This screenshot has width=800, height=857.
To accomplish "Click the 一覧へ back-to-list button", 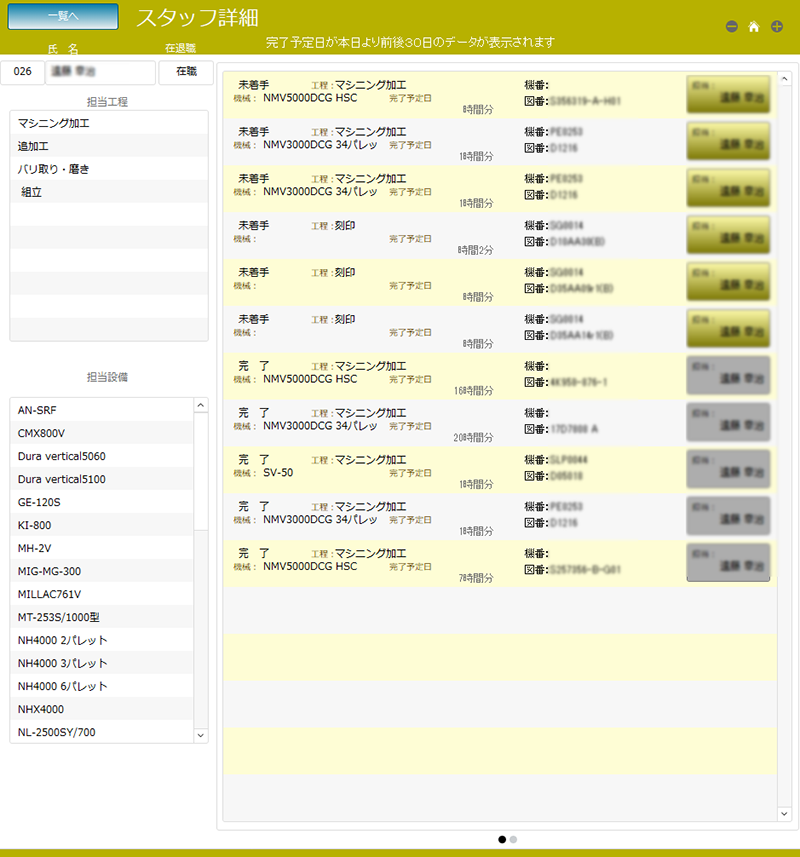I will coord(62,16).
